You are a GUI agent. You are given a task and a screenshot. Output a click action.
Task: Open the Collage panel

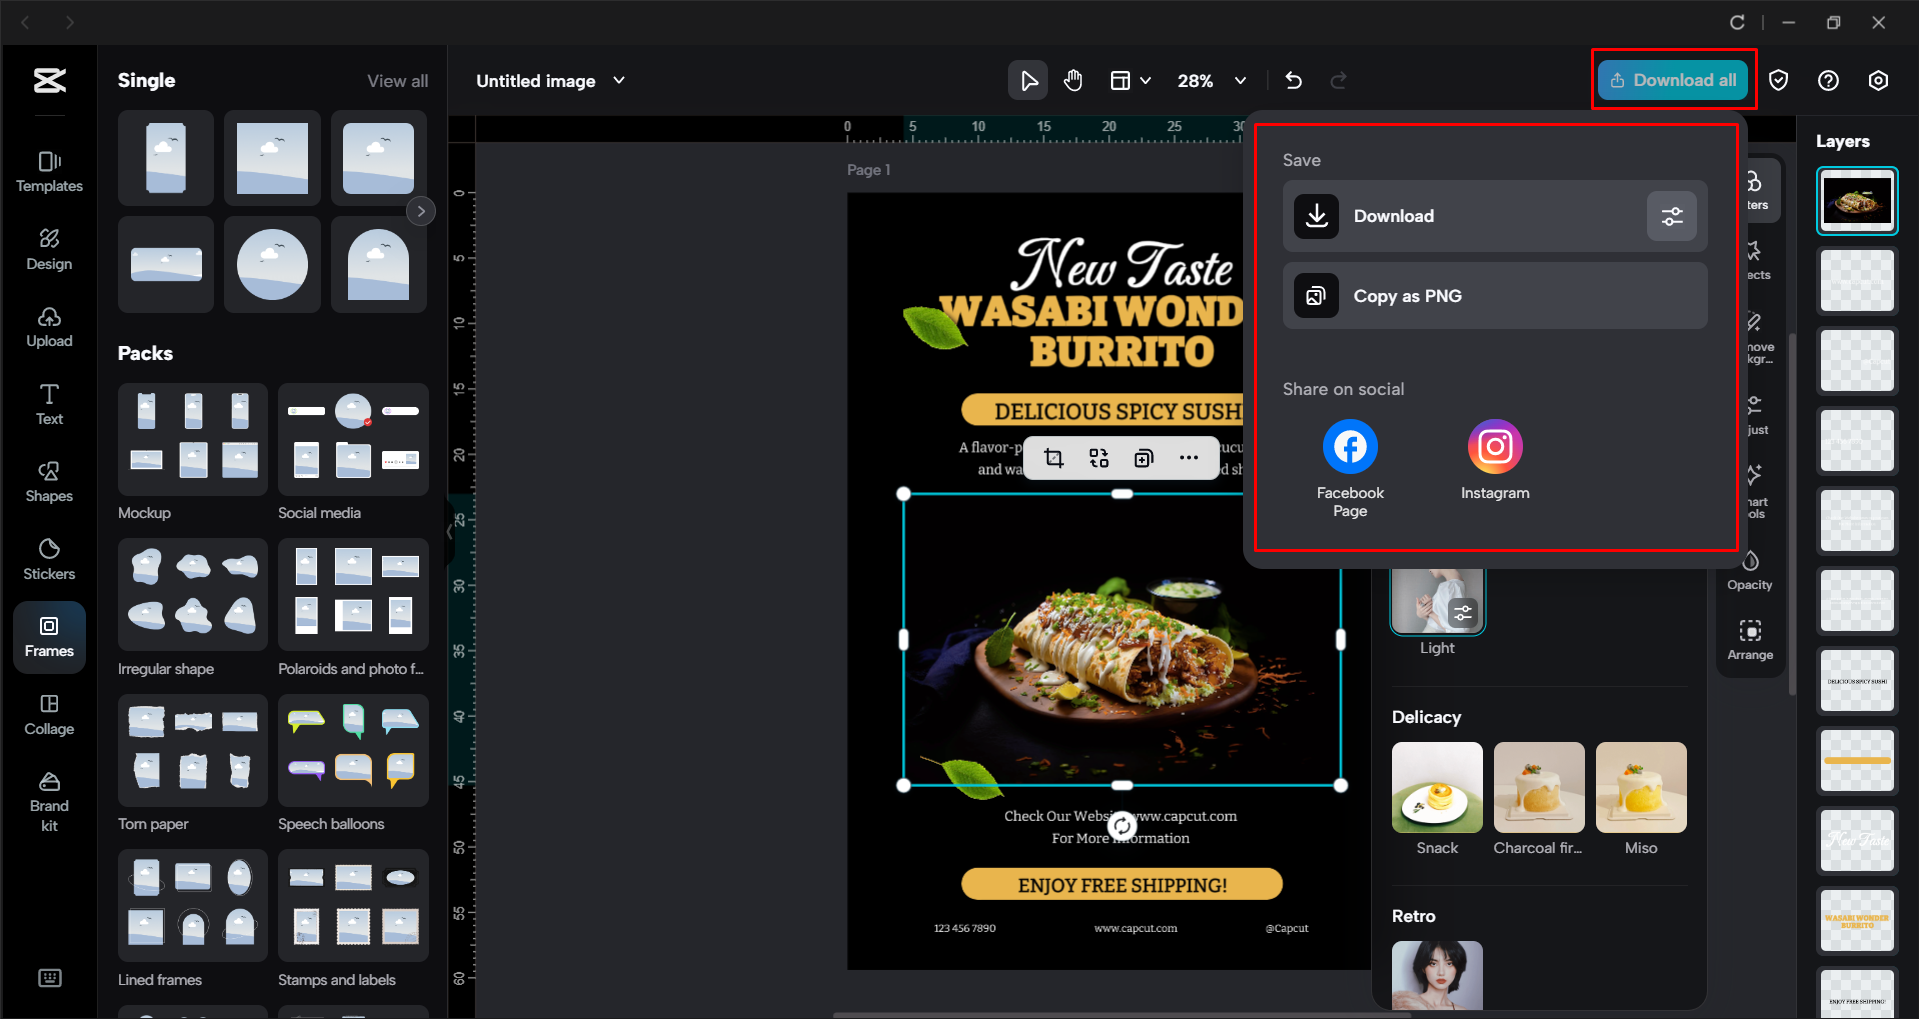tap(49, 713)
